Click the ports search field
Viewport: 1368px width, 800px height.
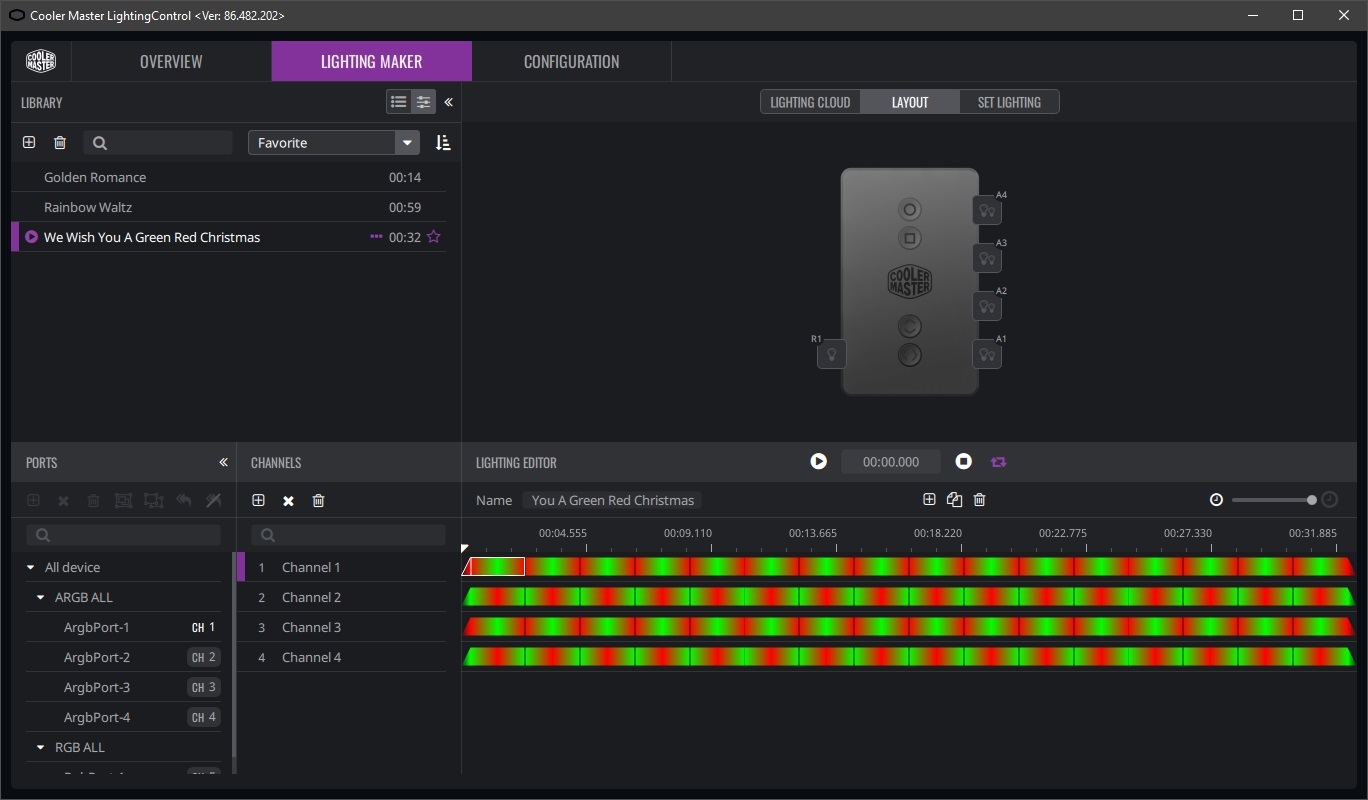[123, 535]
